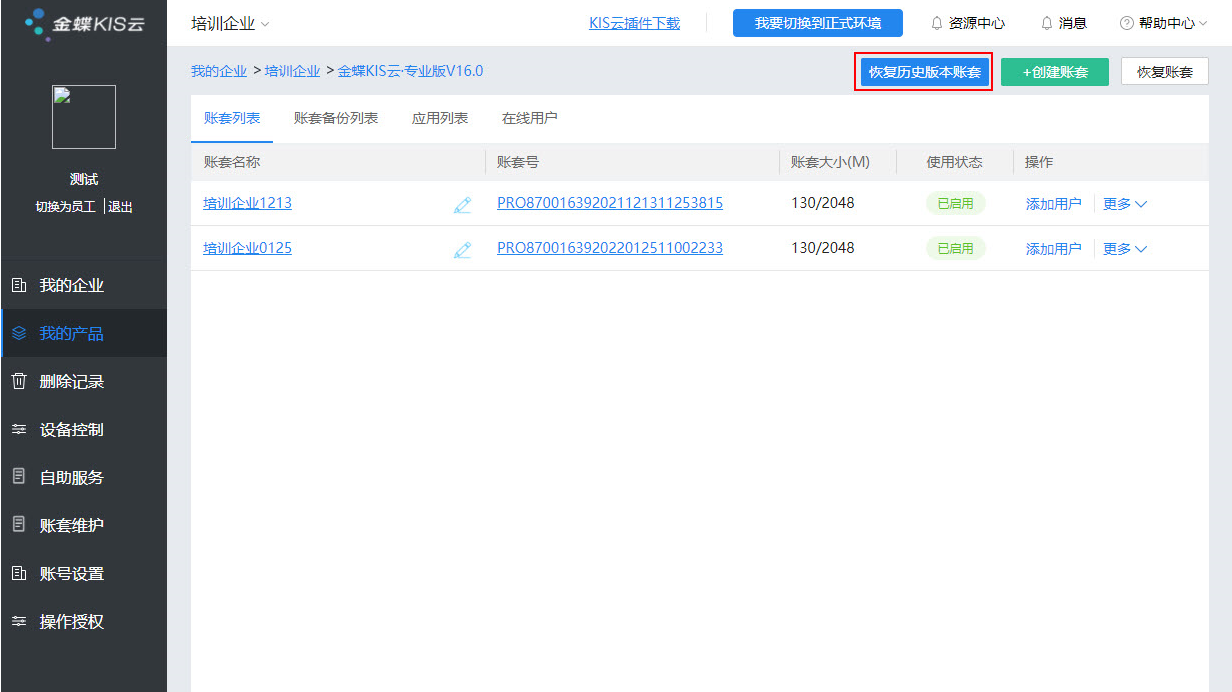Click 金蝶KIS云·专业版V16.0 in the breadcrumb
Screen dimensions: 1232x692
pos(411,71)
